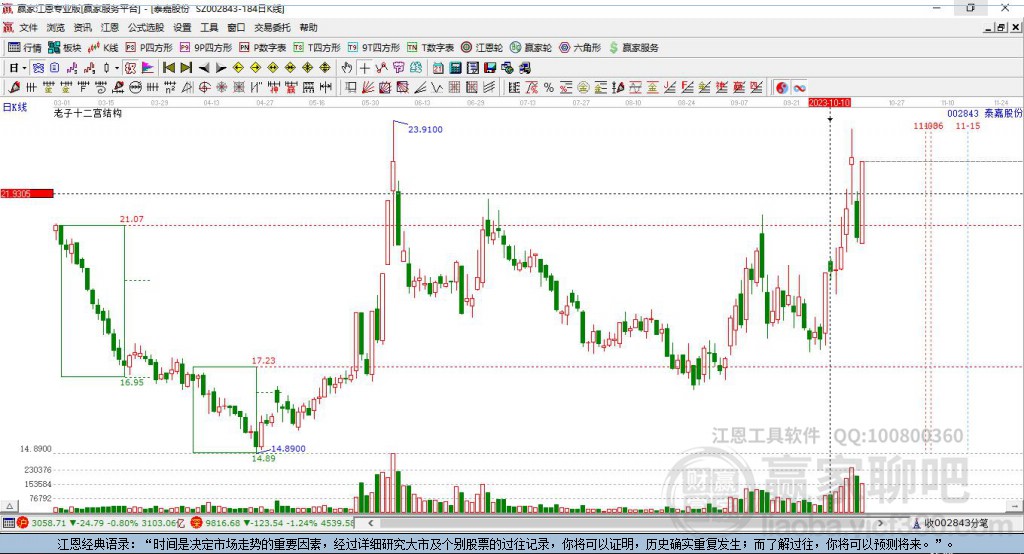
Task: Open the 9P四方形 tool
Action: pyautogui.click(x=206, y=48)
